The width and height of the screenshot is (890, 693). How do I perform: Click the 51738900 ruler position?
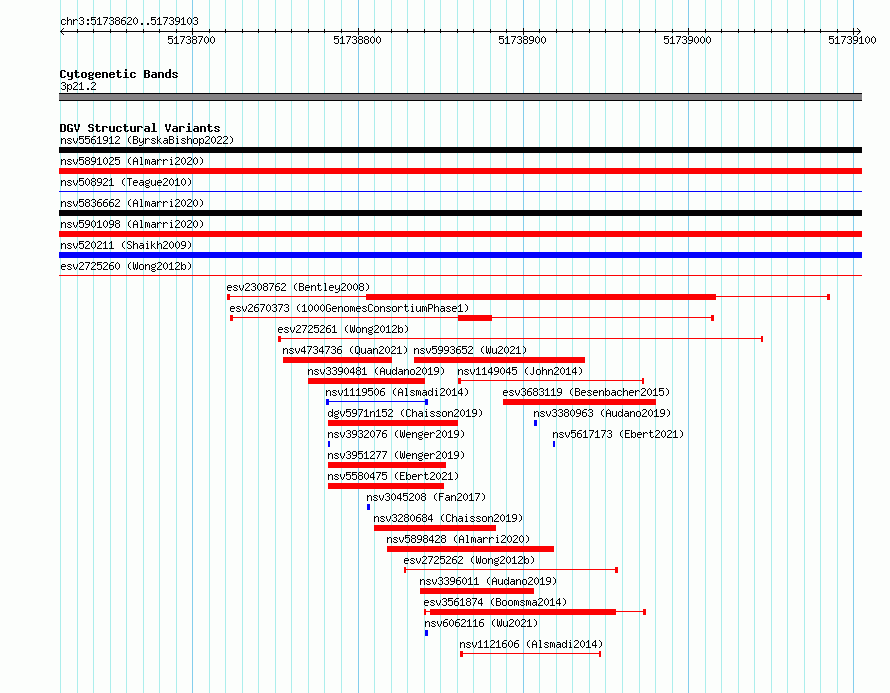pyautogui.click(x=522, y=40)
